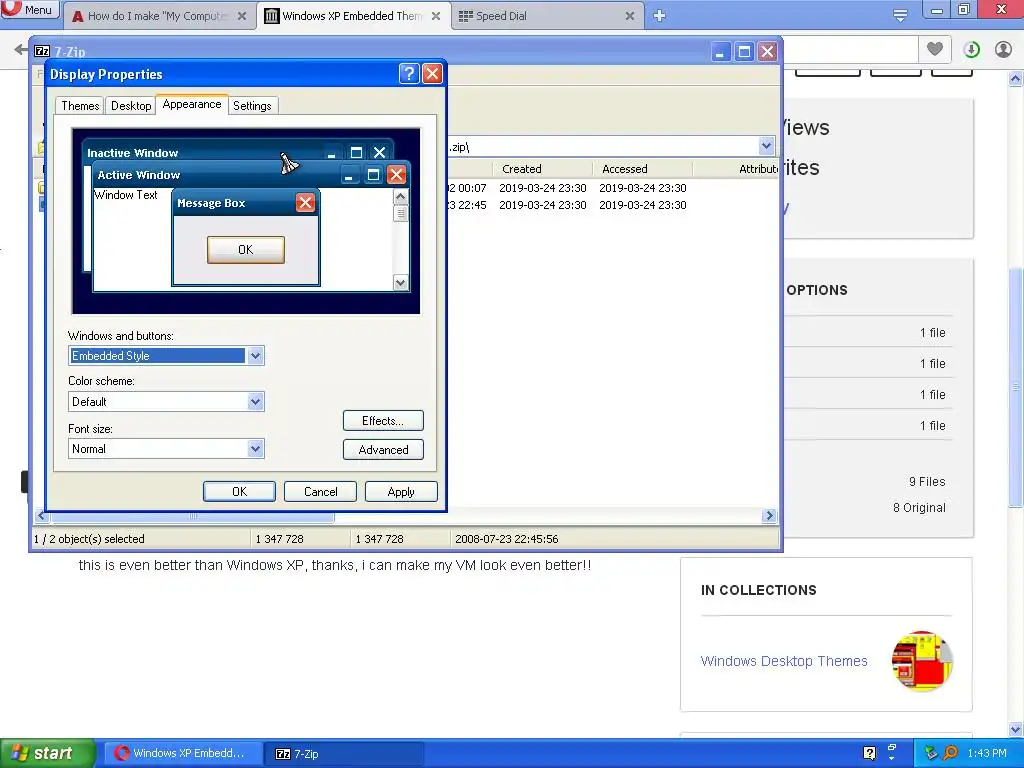Click Apply in Display Properties
This screenshot has width=1024, height=768.
click(401, 491)
